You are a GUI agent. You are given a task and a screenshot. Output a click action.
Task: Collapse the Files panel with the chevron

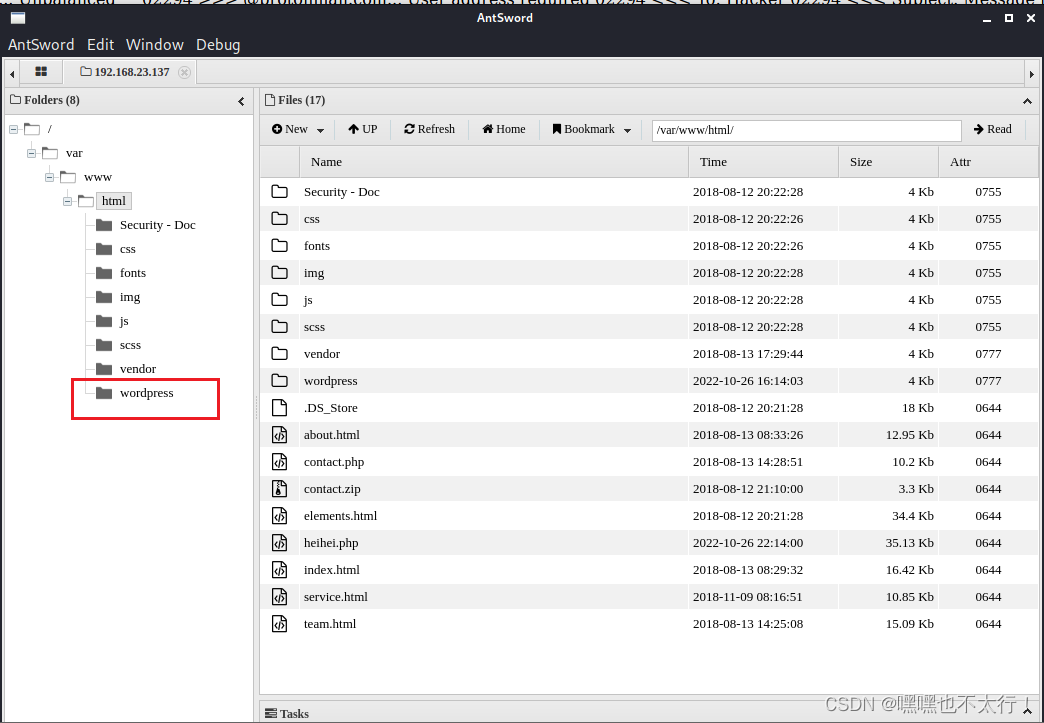(x=1027, y=101)
